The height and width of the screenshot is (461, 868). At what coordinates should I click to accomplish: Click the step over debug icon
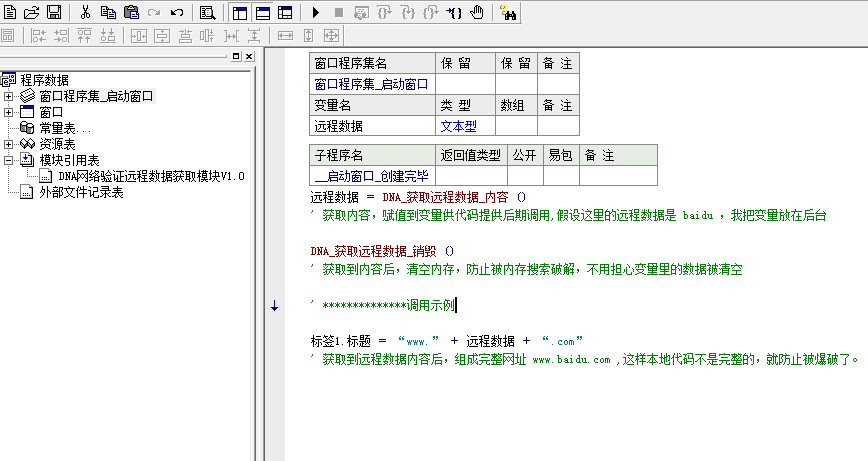click(384, 12)
